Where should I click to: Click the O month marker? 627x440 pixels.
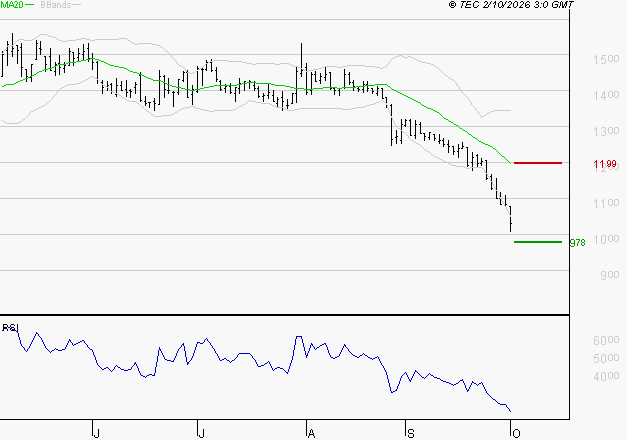click(x=516, y=433)
